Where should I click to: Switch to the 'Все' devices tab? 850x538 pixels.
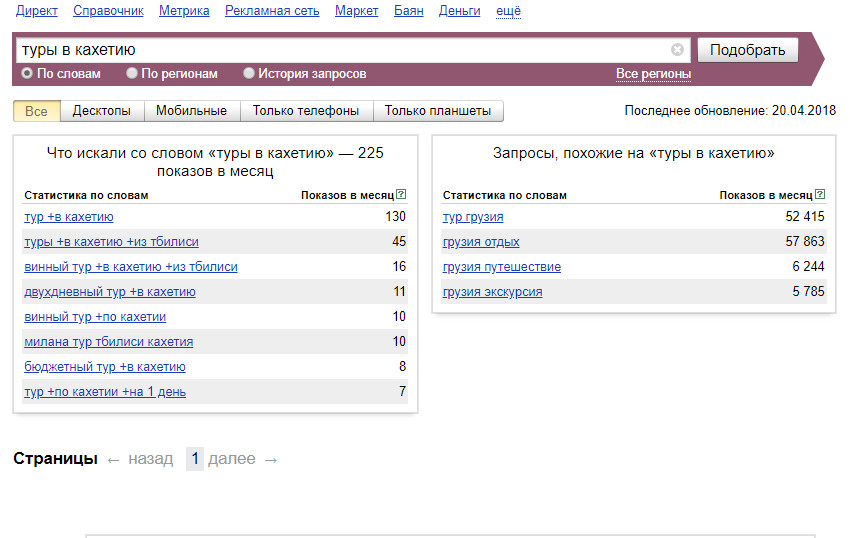coord(36,111)
